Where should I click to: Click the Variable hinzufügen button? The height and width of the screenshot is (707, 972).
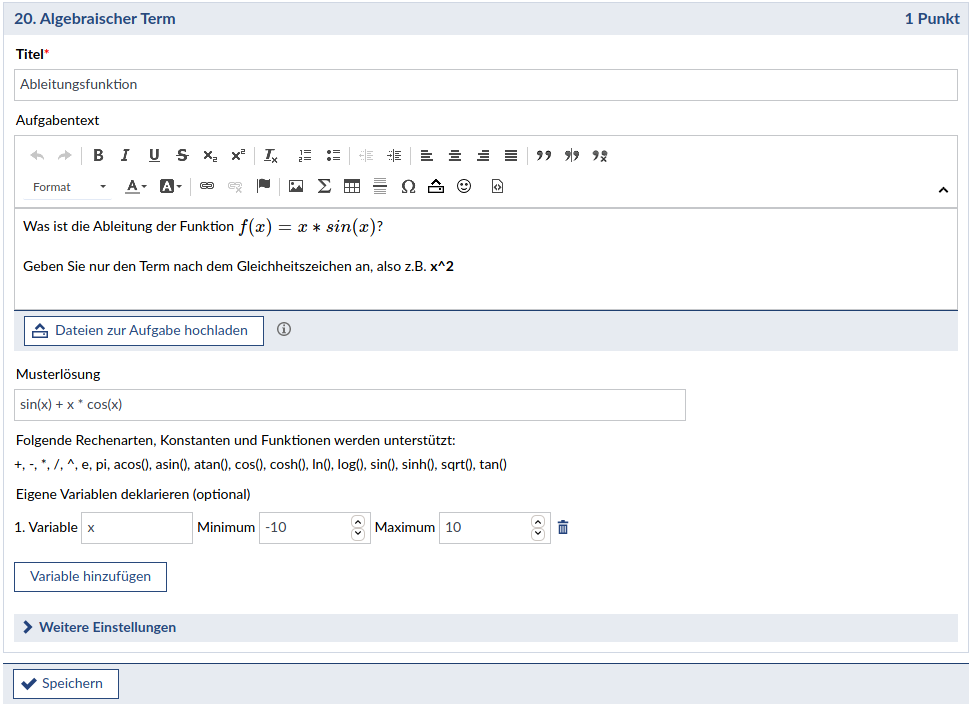pos(90,577)
